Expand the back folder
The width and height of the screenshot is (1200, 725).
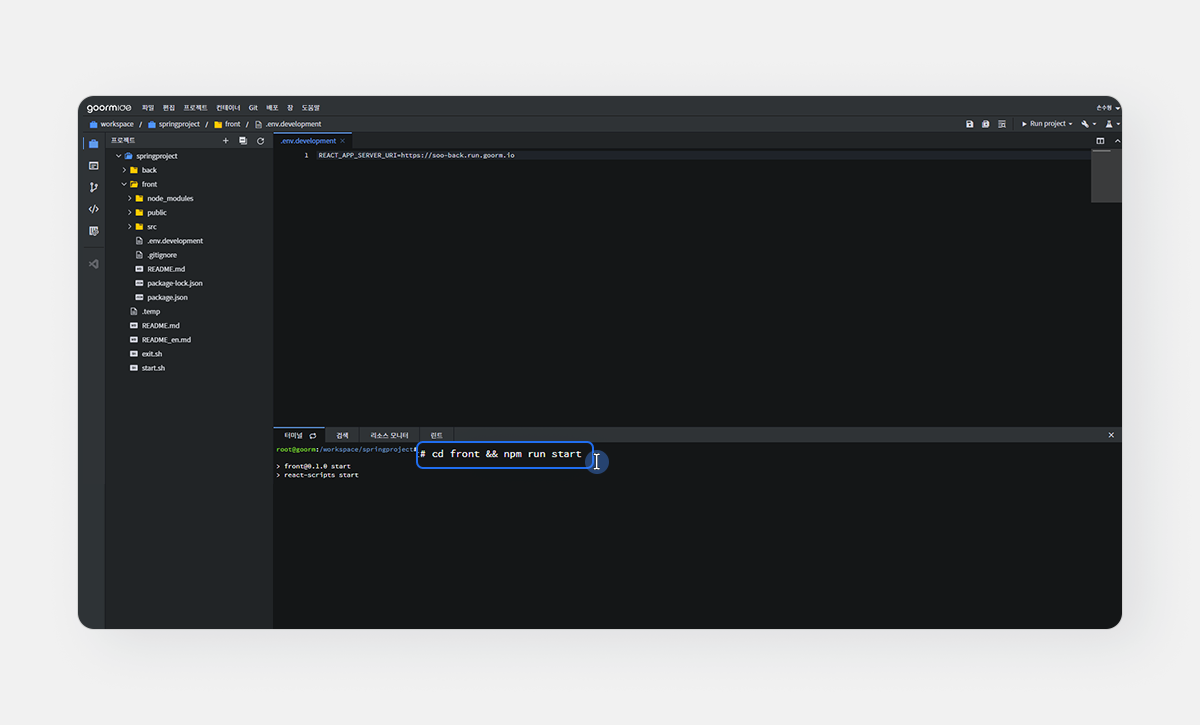pos(124,170)
